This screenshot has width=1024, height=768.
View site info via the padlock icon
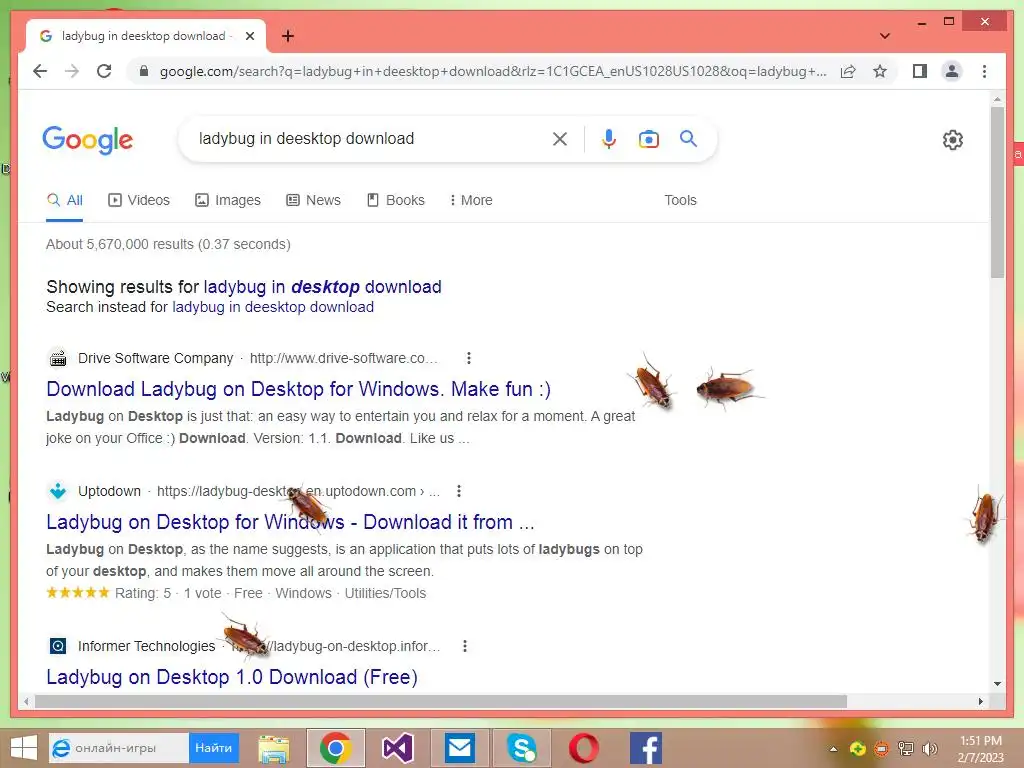pyautogui.click(x=144, y=71)
